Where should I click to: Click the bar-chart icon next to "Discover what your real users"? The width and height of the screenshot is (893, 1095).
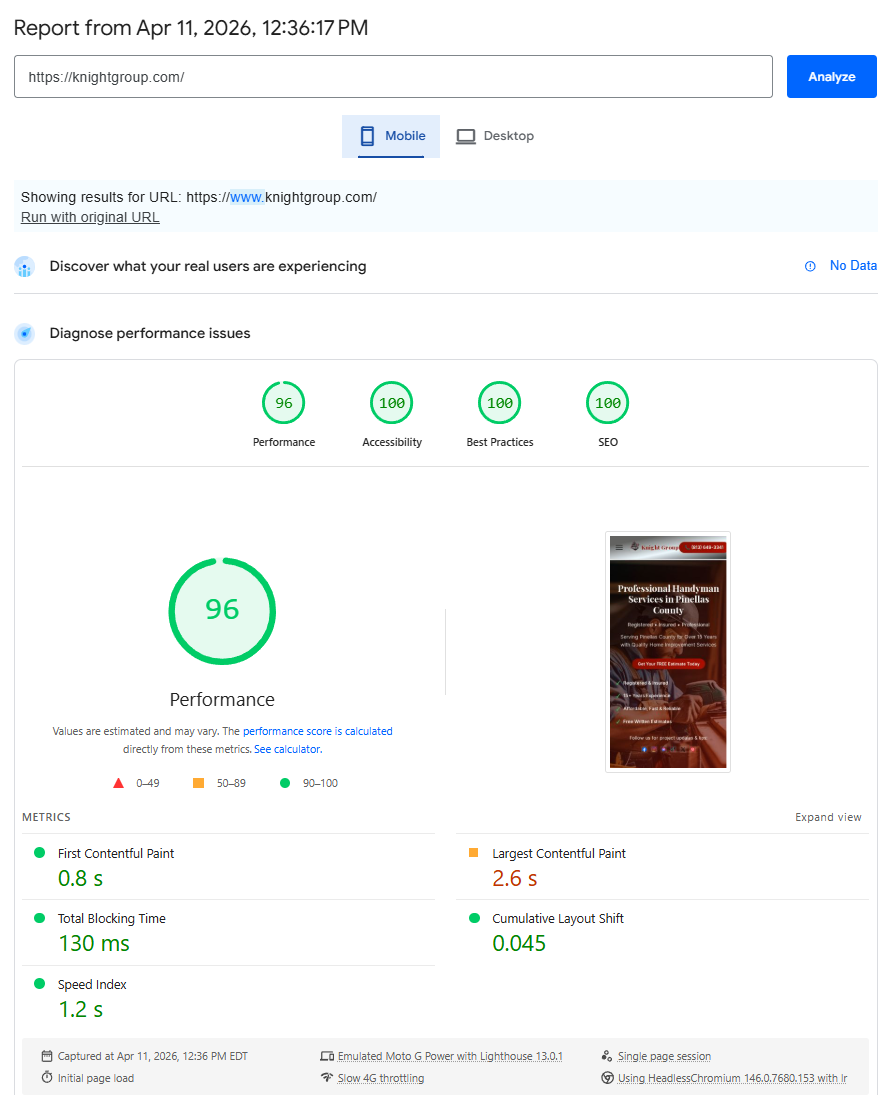click(x=24, y=266)
